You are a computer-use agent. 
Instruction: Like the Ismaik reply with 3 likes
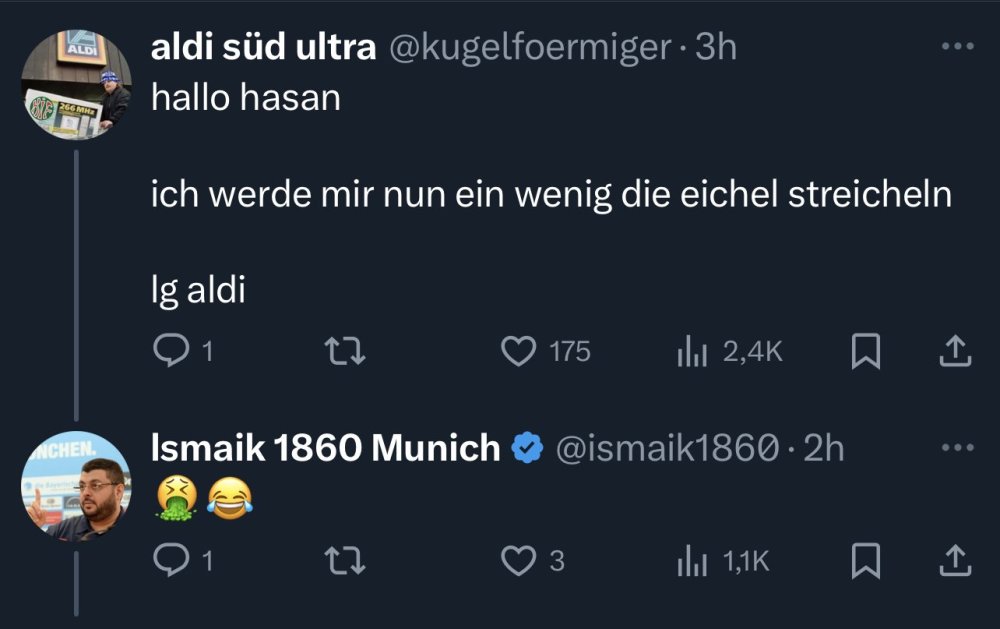(x=518, y=561)
